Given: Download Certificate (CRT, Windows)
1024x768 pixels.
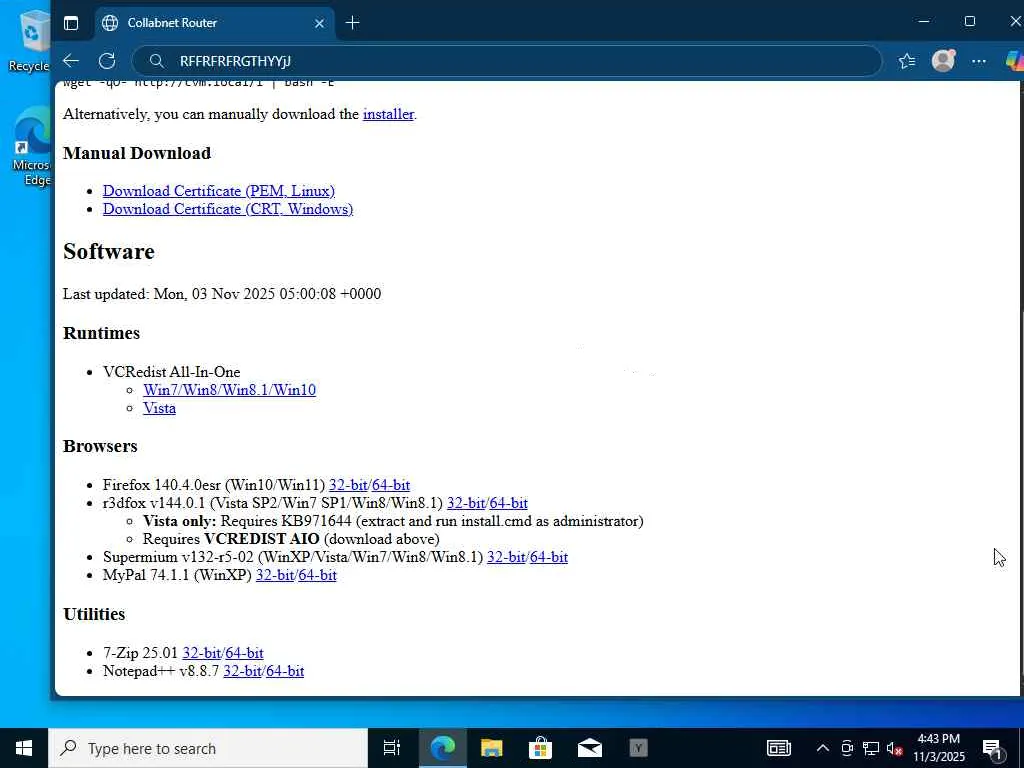Looking at the screenshot, I should pyautogui.click(x=228, y=209).
